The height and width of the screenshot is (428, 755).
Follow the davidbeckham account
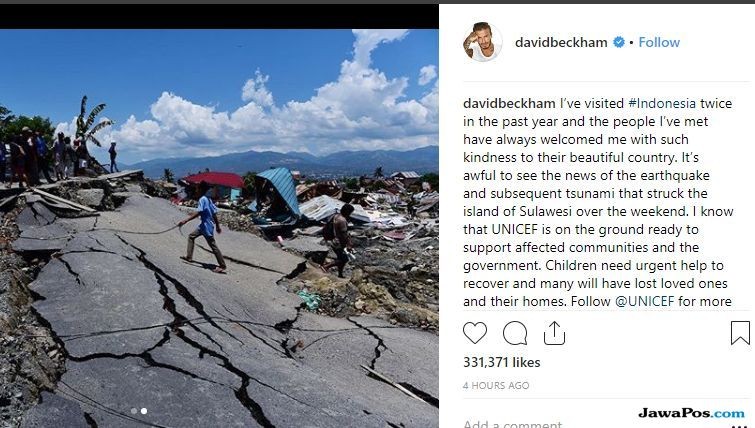(659, 42)
